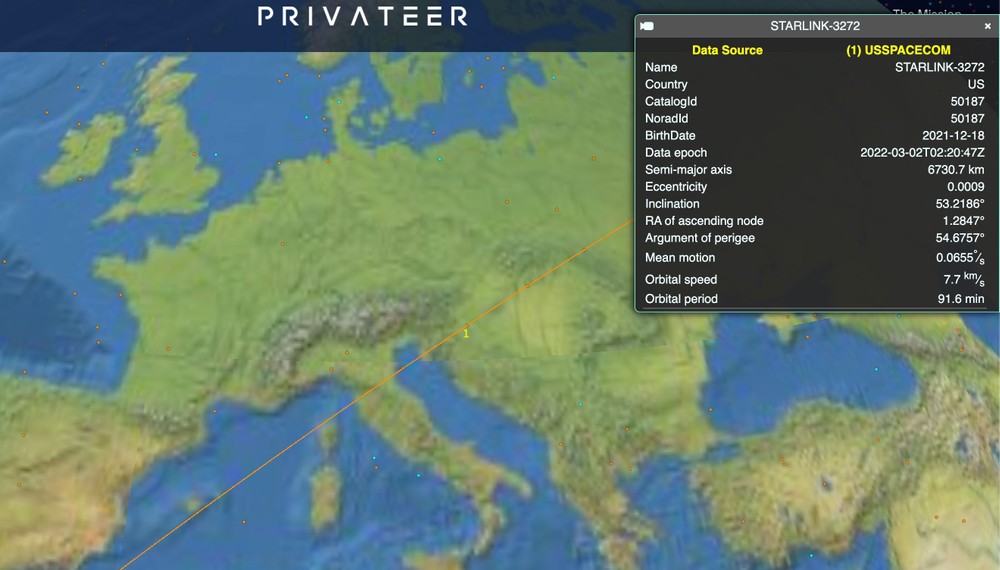The width and height of the screenshot is (1000, 570).
Task: Click the STARLINK-3272 panel title bar
Action: pyautogui.click(x=815, y=26)
